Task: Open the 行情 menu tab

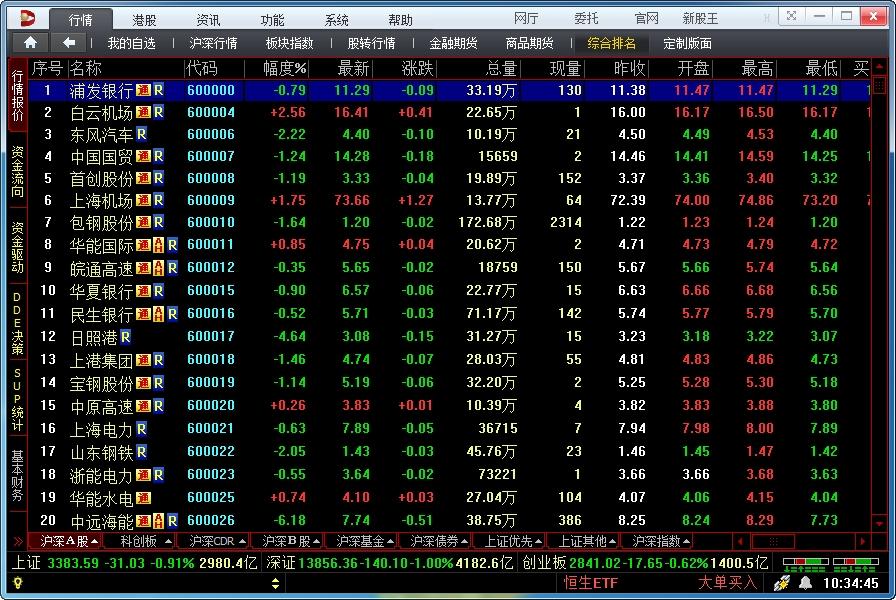Action: [81, 20]
